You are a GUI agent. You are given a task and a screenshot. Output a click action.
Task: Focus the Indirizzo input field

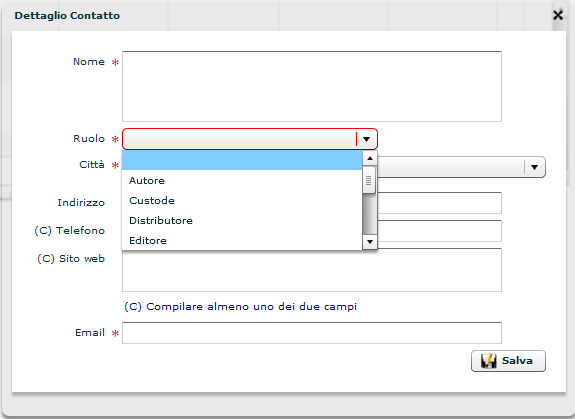439,203
